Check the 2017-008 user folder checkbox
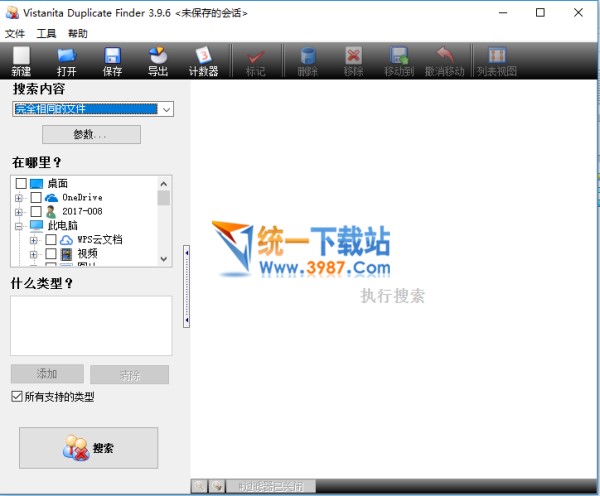The height and width of the screenshot is (496, 600). pyautogui.click(x=36, y=212)
